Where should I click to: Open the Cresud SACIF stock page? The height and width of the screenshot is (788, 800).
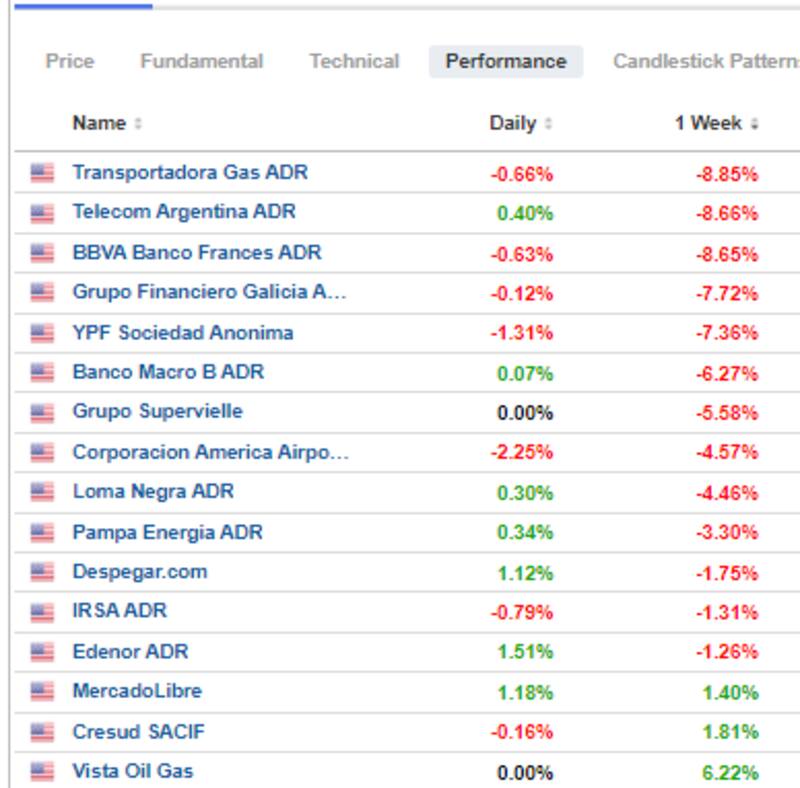138,732
